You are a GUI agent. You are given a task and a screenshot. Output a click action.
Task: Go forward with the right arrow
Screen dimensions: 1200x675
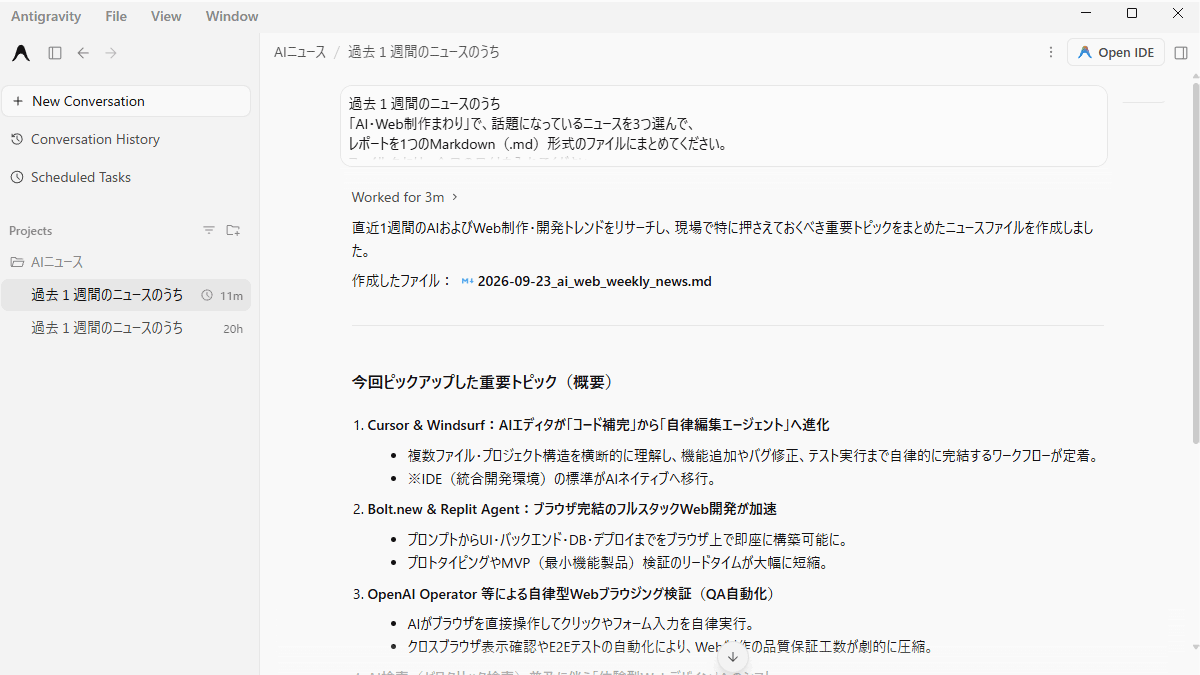[111, 53]
